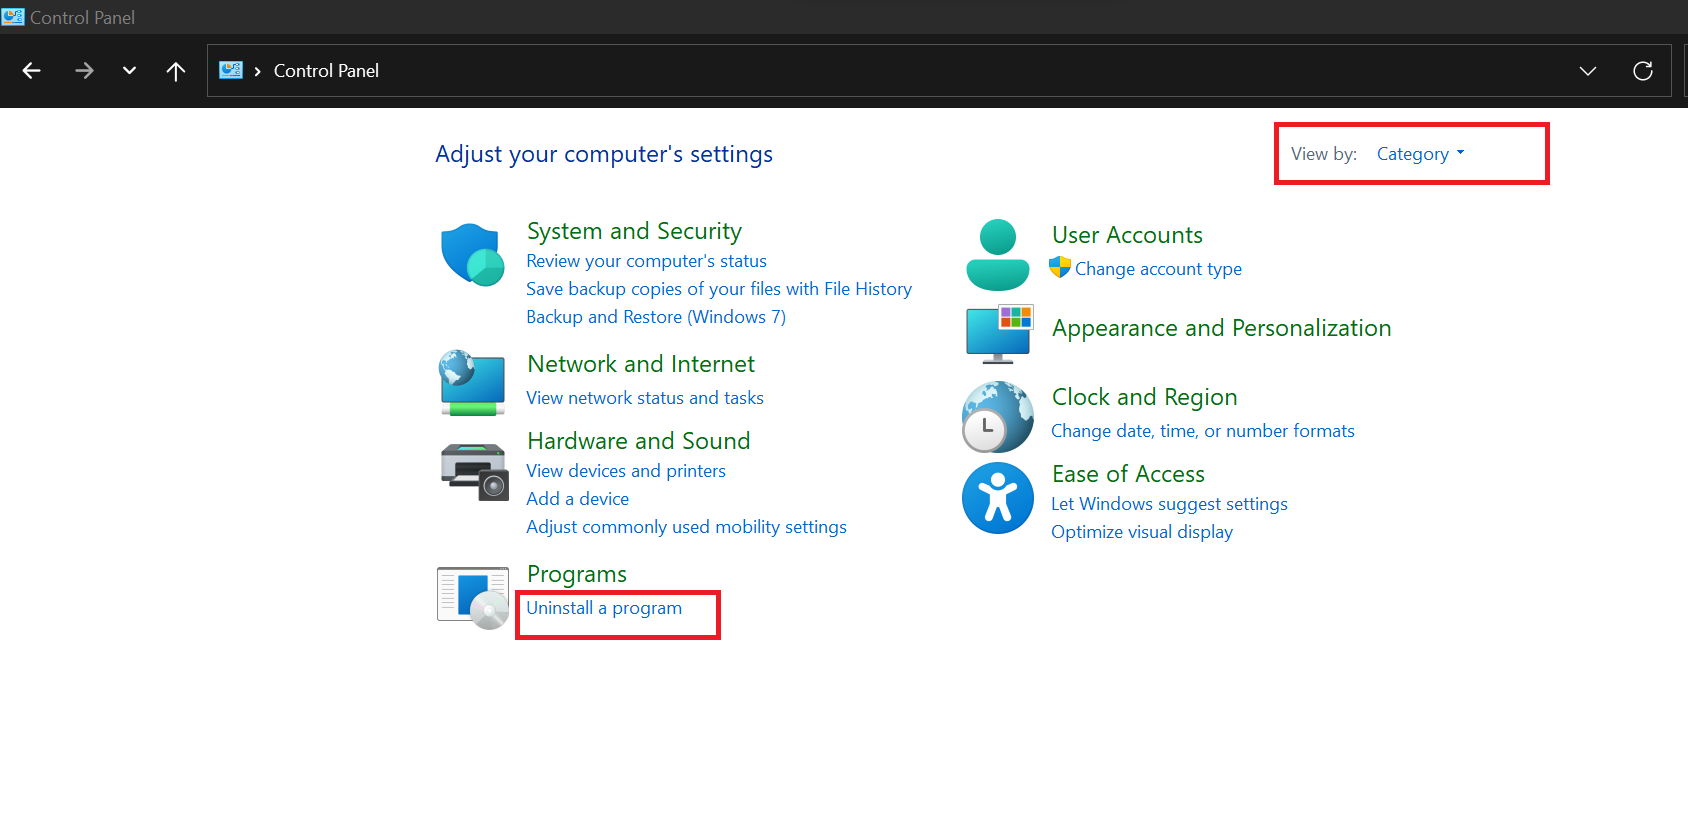This screenshot has width=1688, height=828.
Task: Click the Clock and Region globe icon
Action: (998, 416)
